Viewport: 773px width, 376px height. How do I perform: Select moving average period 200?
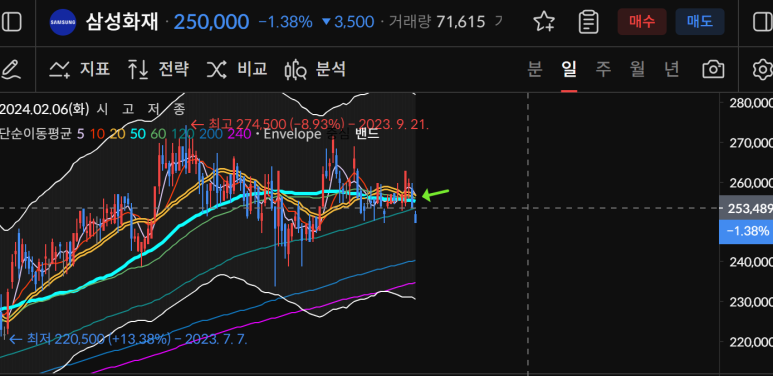click(211, 134)
